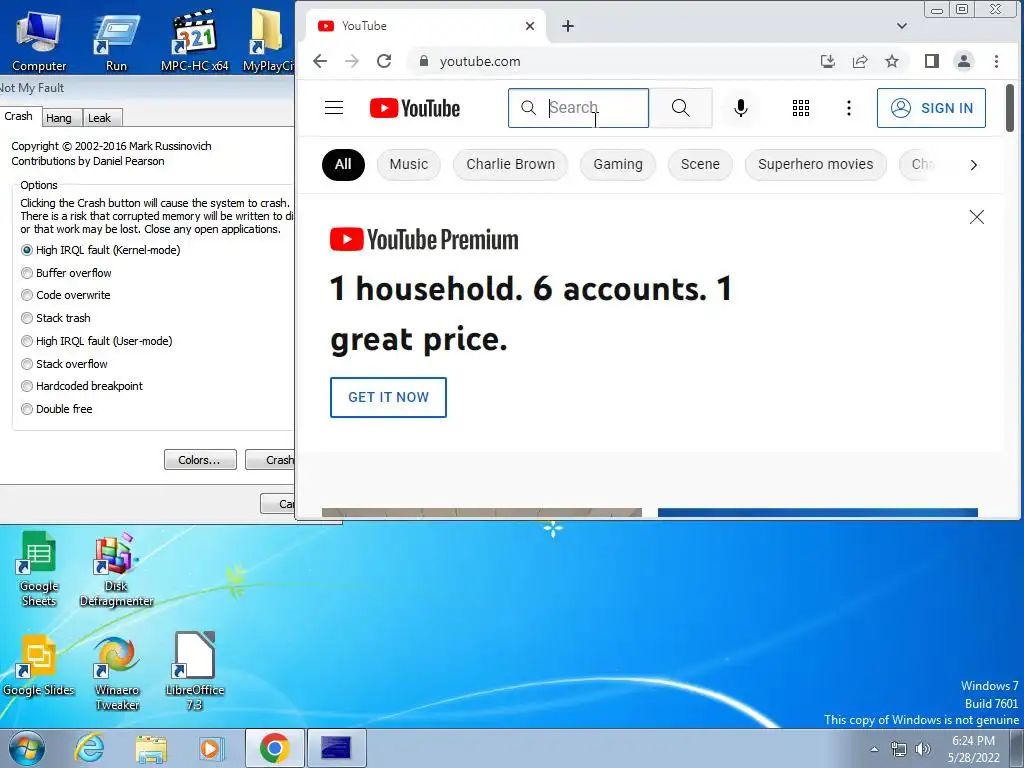Go back with Chrome back arrow
The height and width of the screenshot is (768, 1024).
point(320,61)
